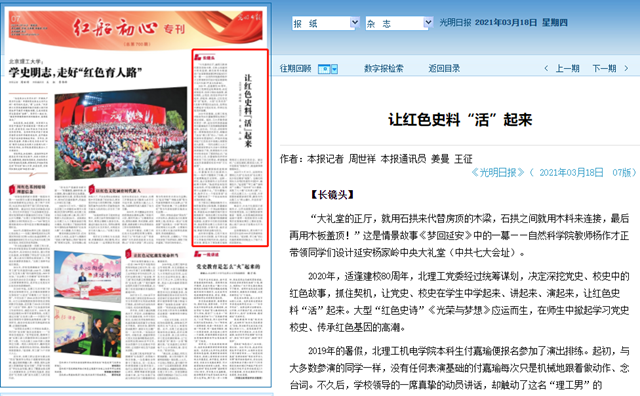Click the article 党史教育是怎么“火”起来的
Viewport: 640px width, 396px height.
pos(228,267)
